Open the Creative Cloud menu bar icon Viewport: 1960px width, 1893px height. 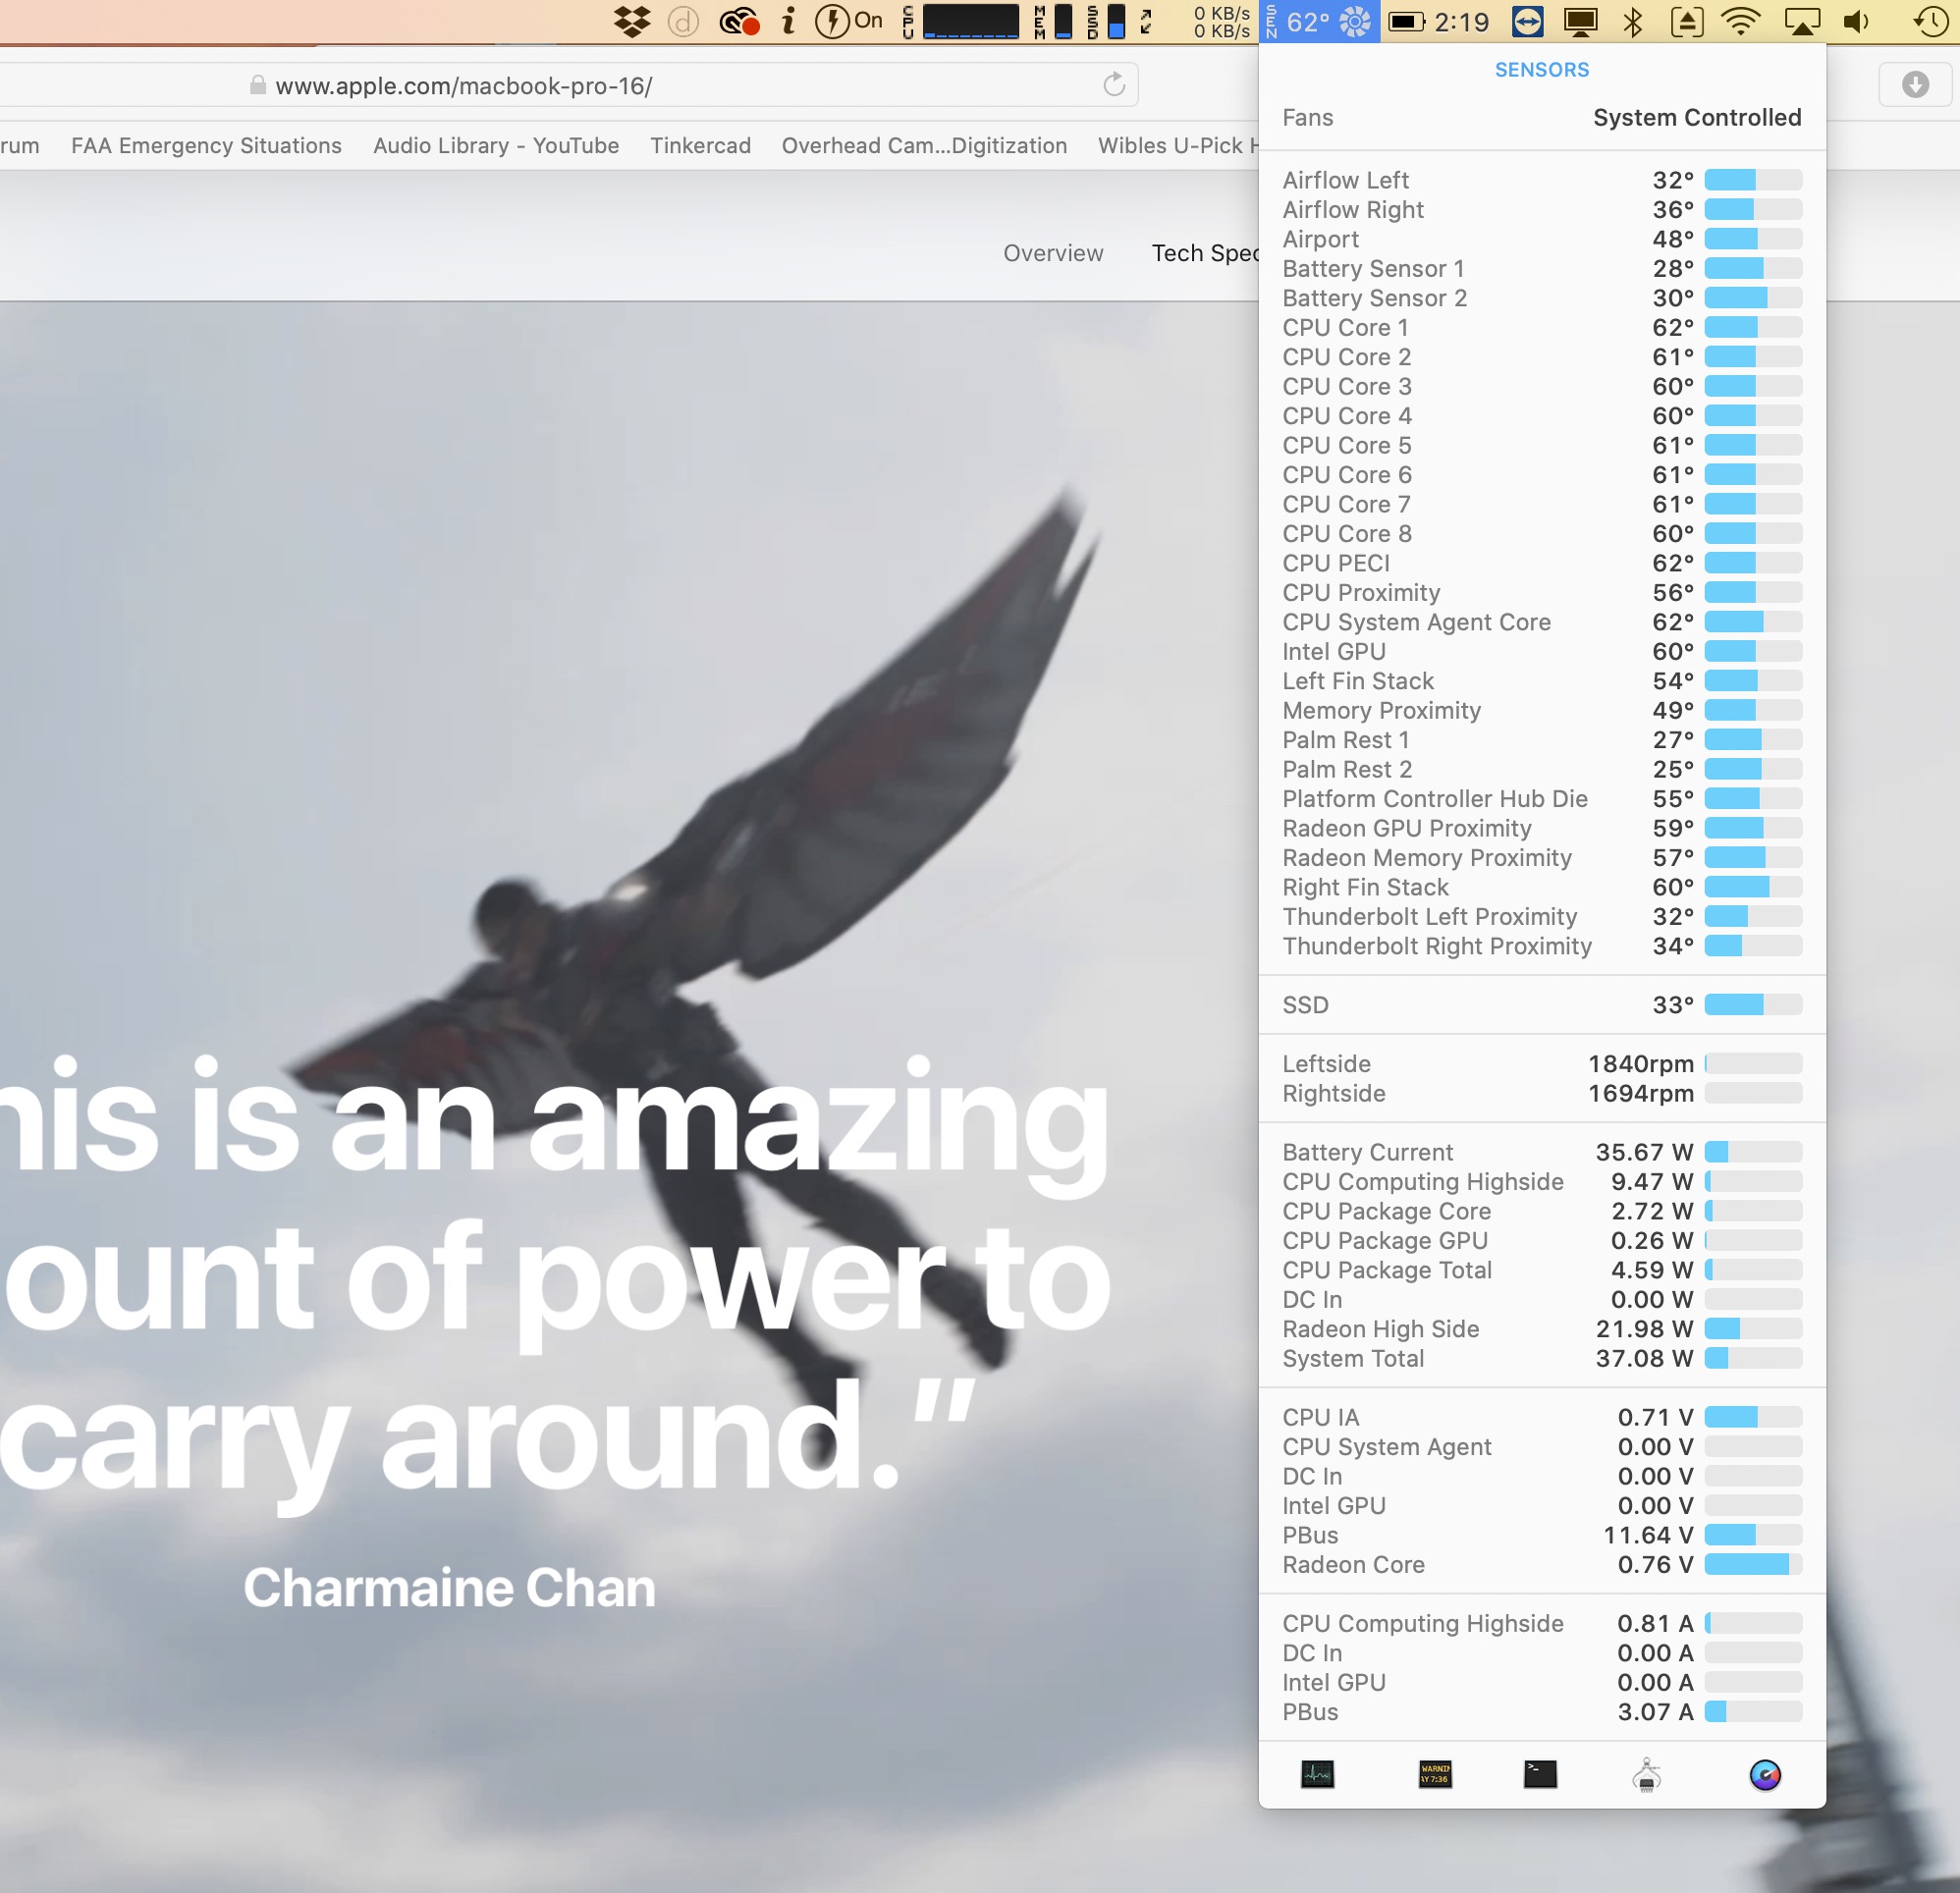(738, 21)
